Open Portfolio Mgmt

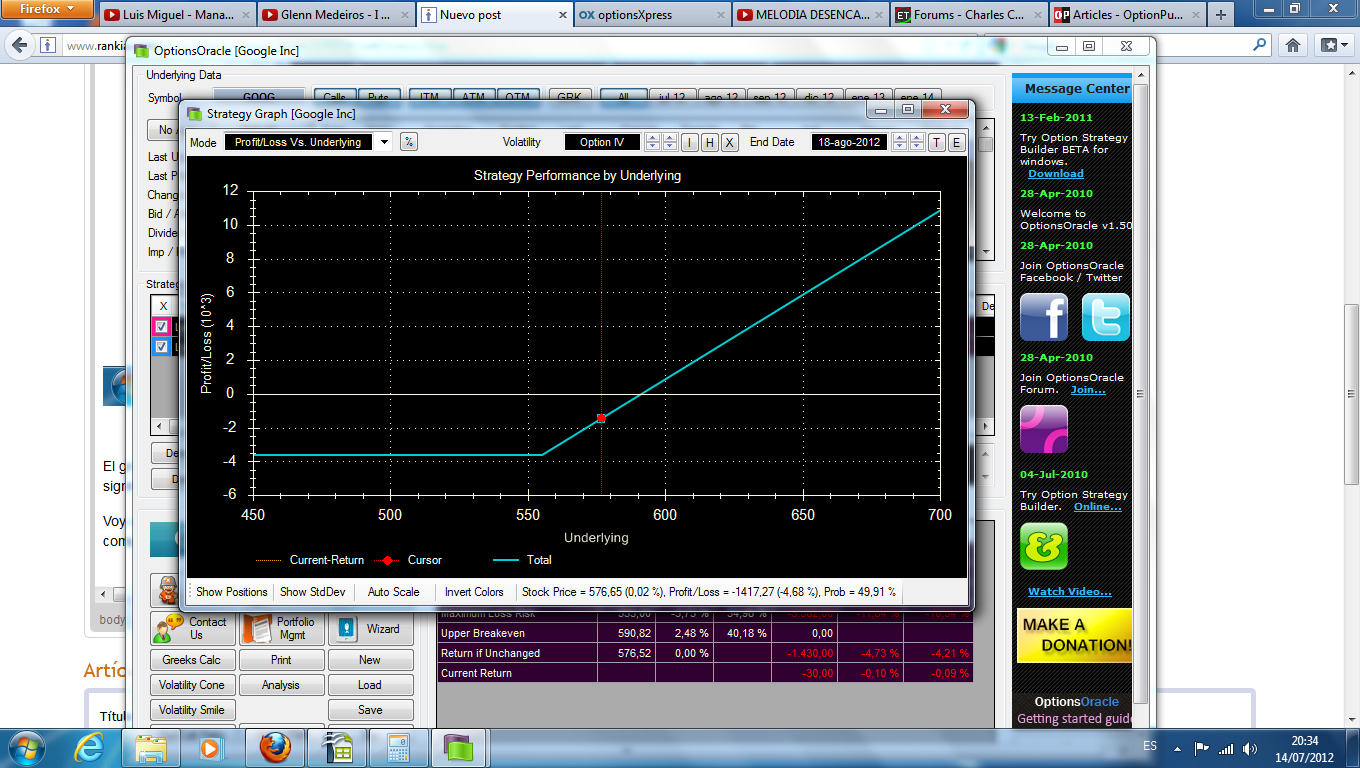tap(283, 628)
